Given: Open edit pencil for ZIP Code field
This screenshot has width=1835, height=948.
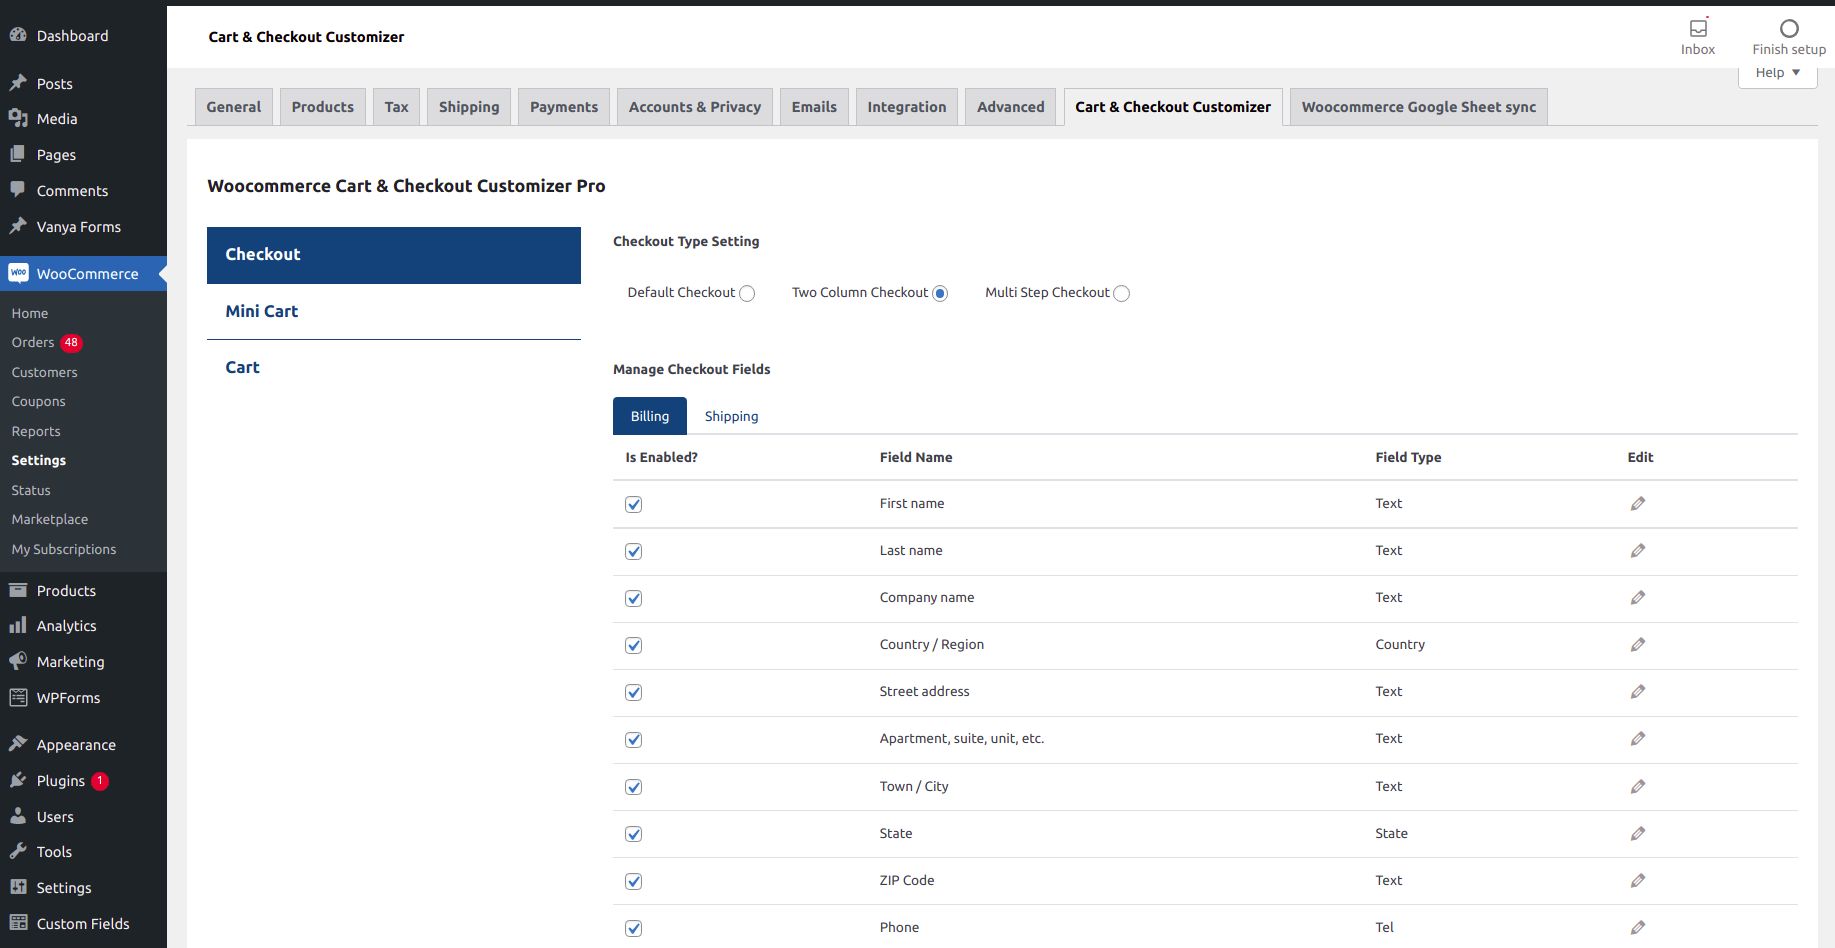Looking at the screenshot, I should click(1637, 881).
